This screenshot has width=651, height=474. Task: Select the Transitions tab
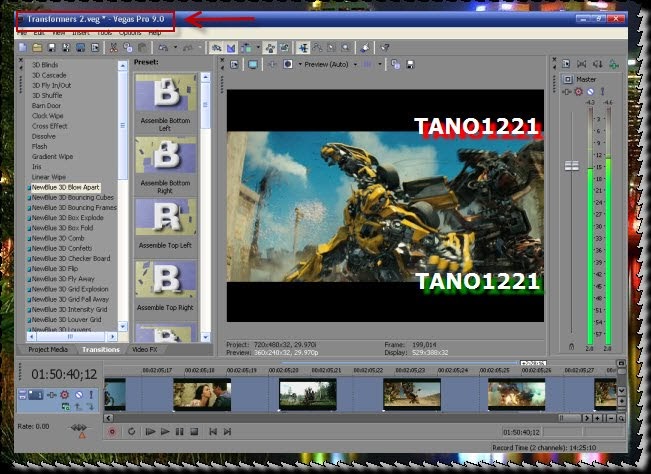pyautogui.click(x=100, y=349)
